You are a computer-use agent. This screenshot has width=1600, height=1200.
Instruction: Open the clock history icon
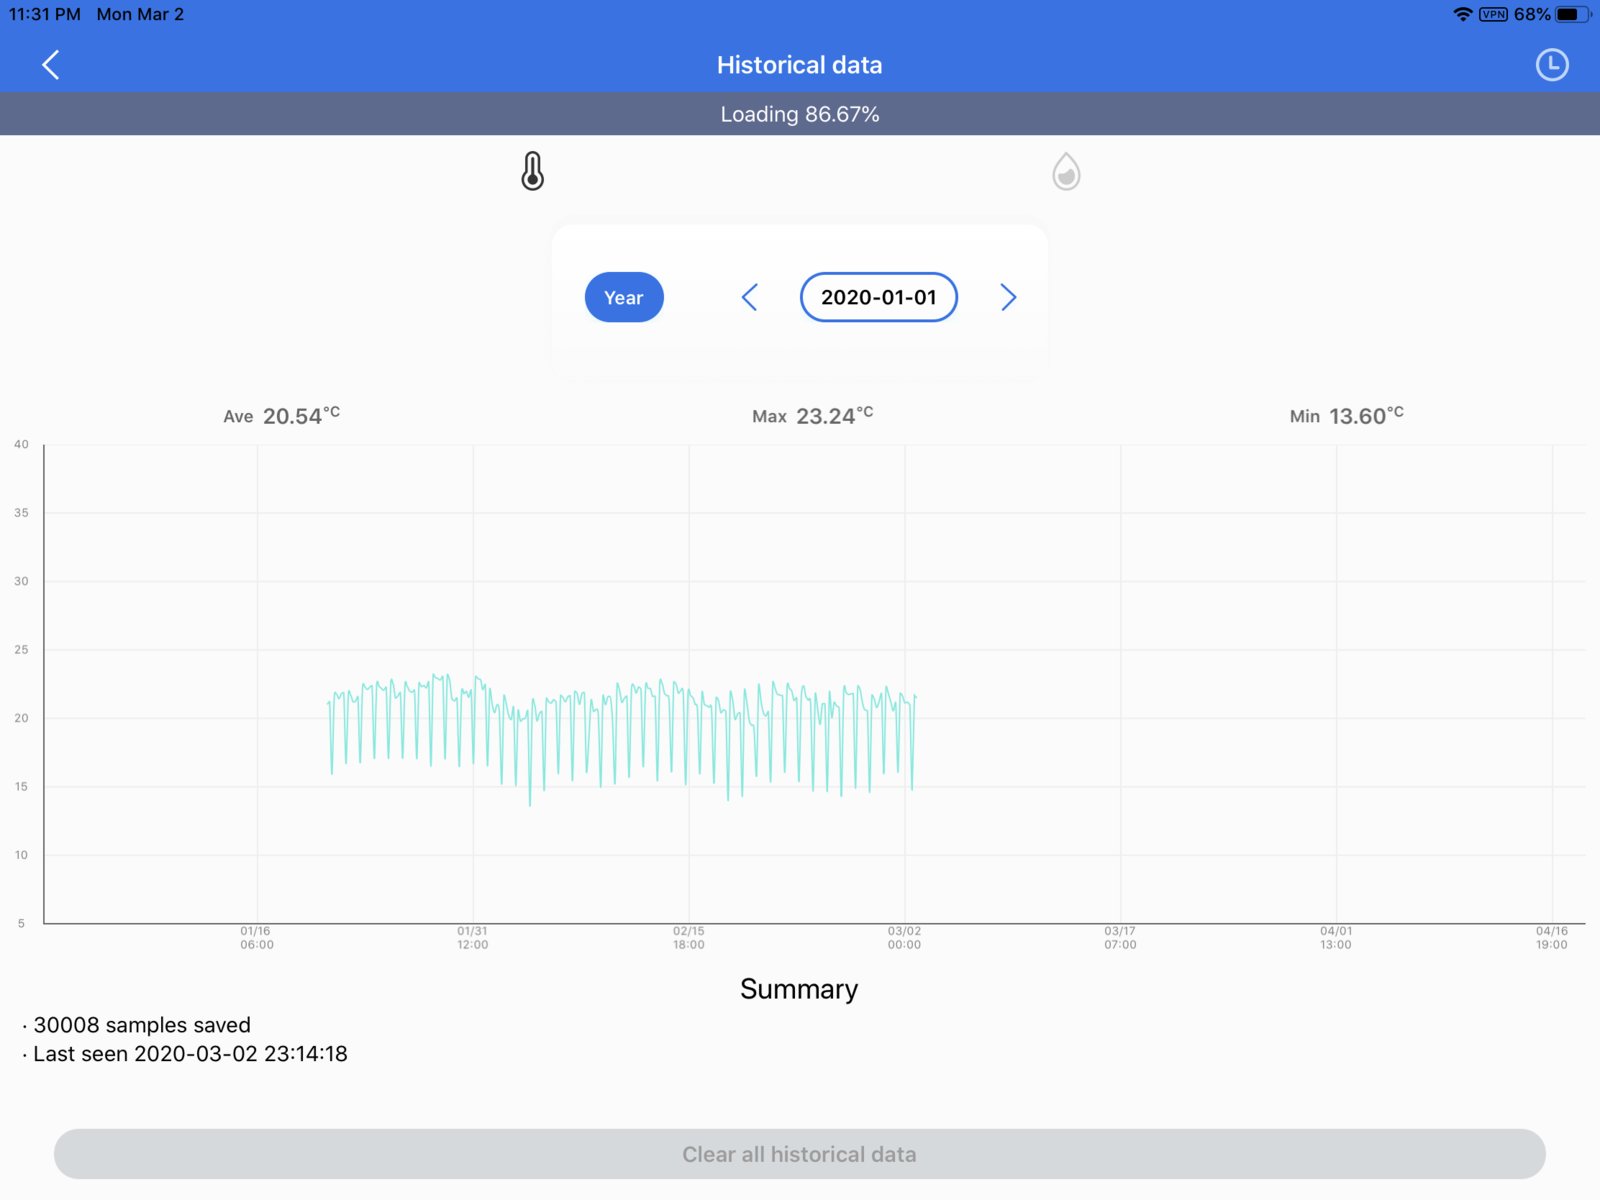1552,65
